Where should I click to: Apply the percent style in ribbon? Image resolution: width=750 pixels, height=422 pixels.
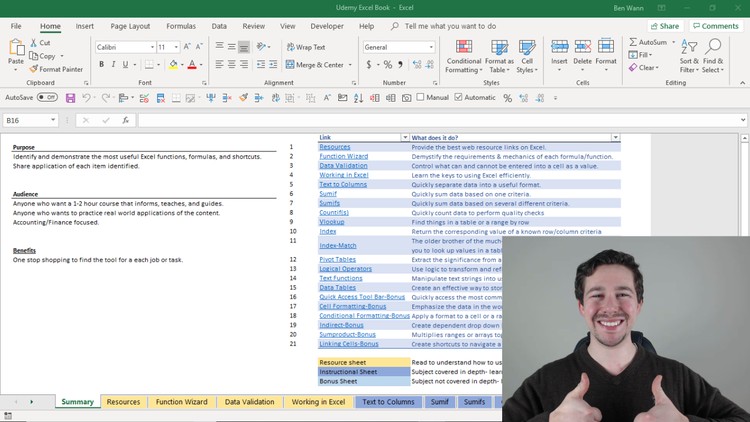click(x=388, y=64)
